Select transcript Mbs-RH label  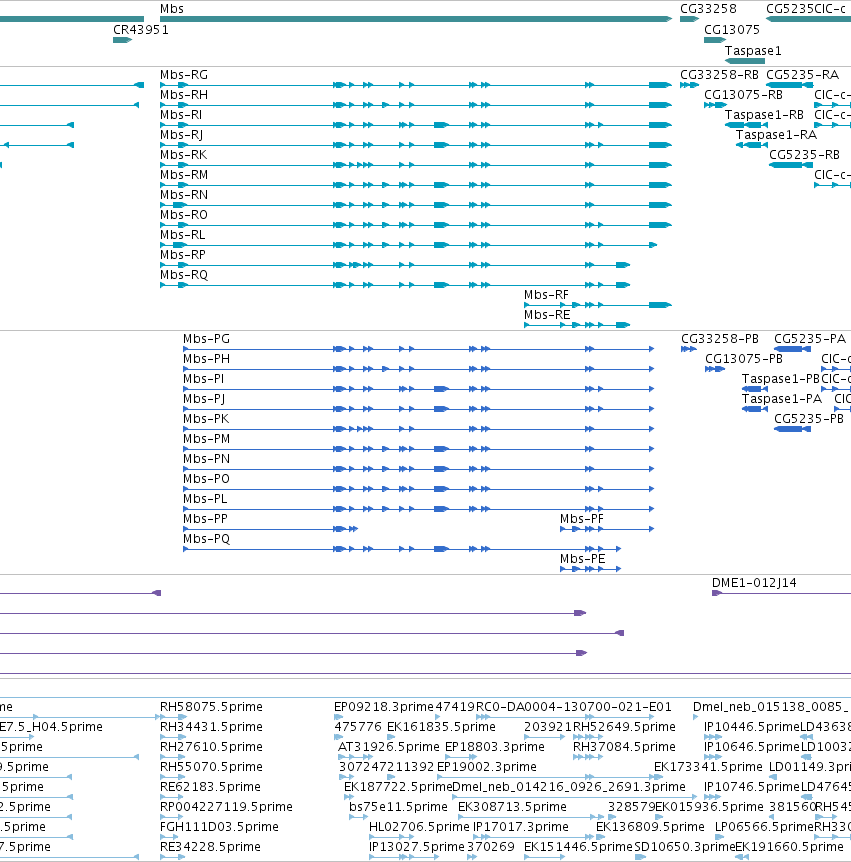(184, 95)
